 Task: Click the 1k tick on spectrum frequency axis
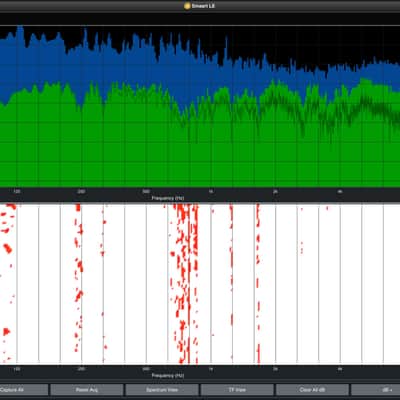pos(211,192)
